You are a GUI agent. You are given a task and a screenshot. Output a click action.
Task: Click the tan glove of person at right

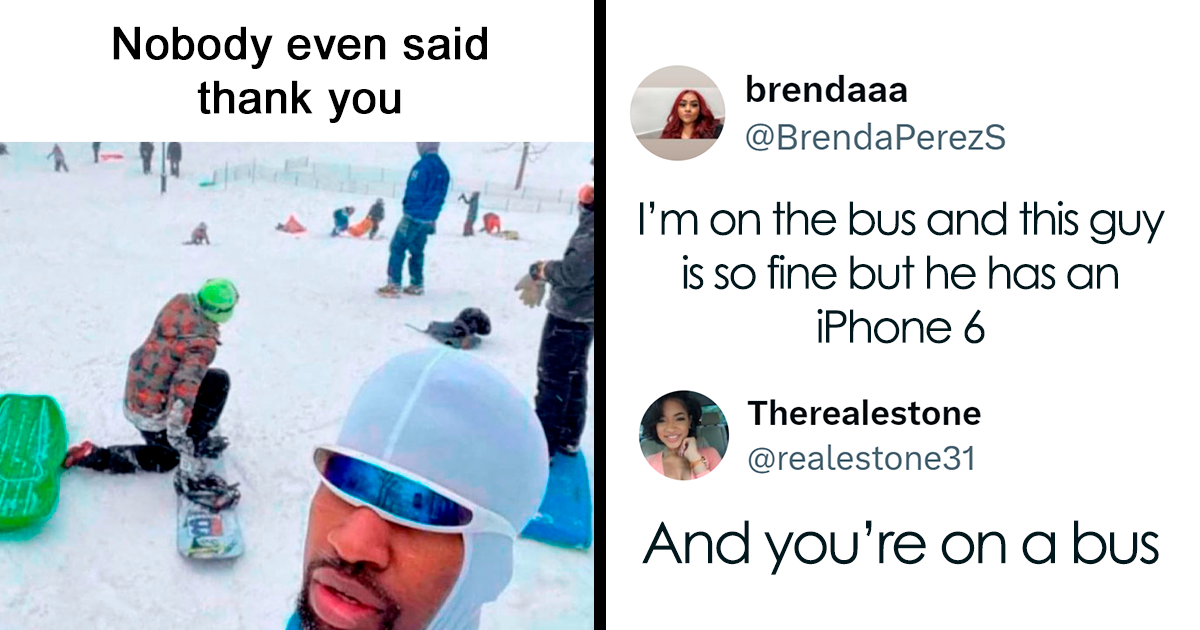tap(530, 289)
